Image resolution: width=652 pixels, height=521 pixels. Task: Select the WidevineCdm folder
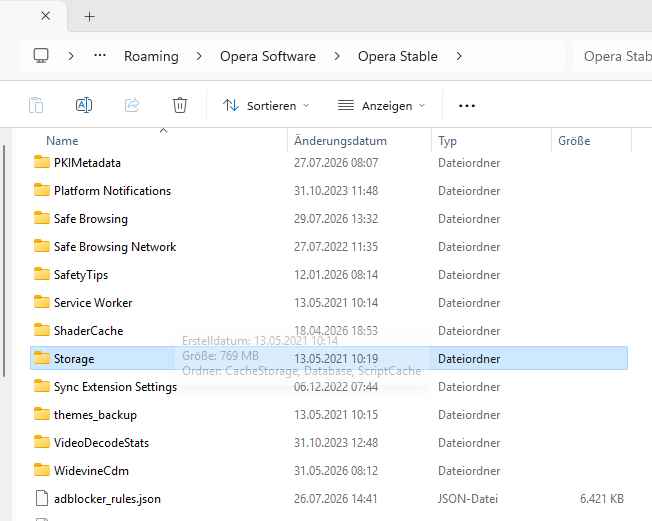328,471
